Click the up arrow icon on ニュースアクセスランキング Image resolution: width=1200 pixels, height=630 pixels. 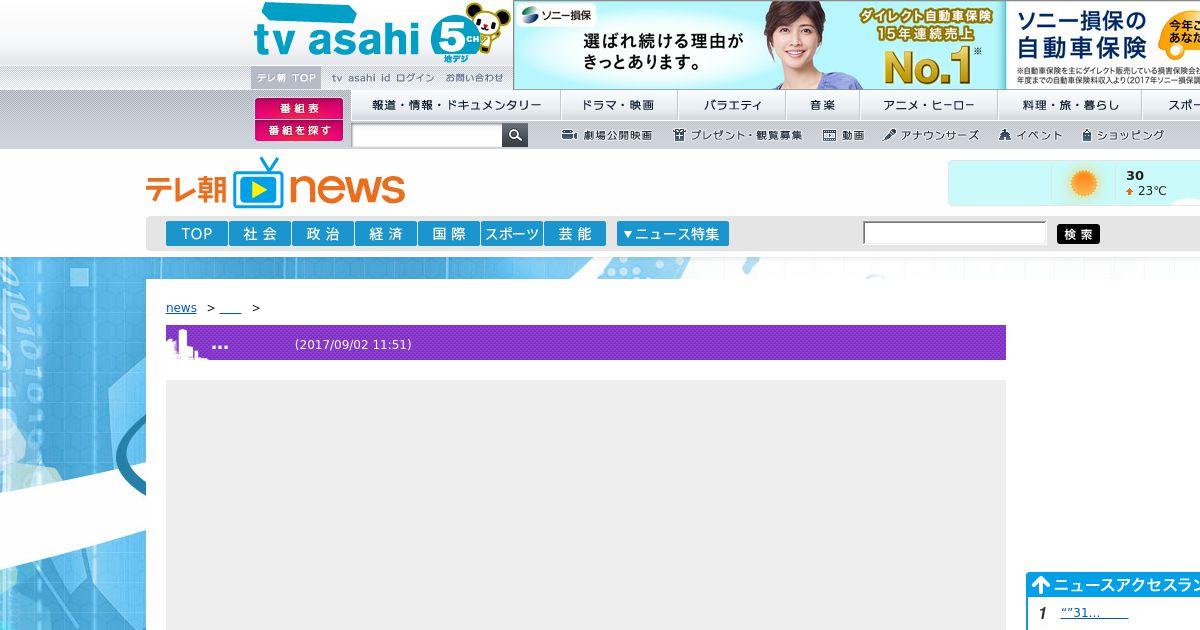pos(1041,586)
